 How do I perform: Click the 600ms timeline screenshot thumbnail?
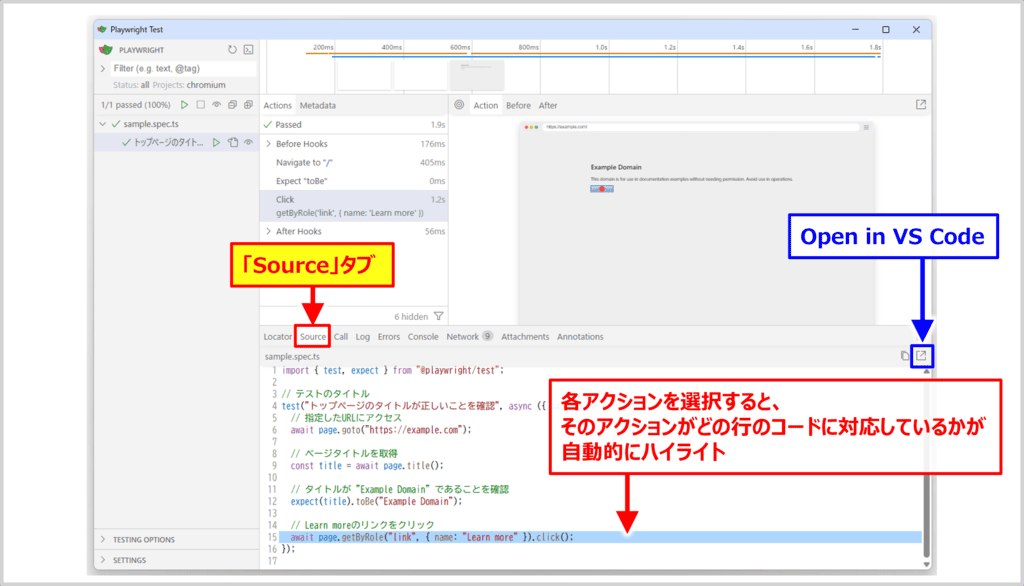pos(474,76)
